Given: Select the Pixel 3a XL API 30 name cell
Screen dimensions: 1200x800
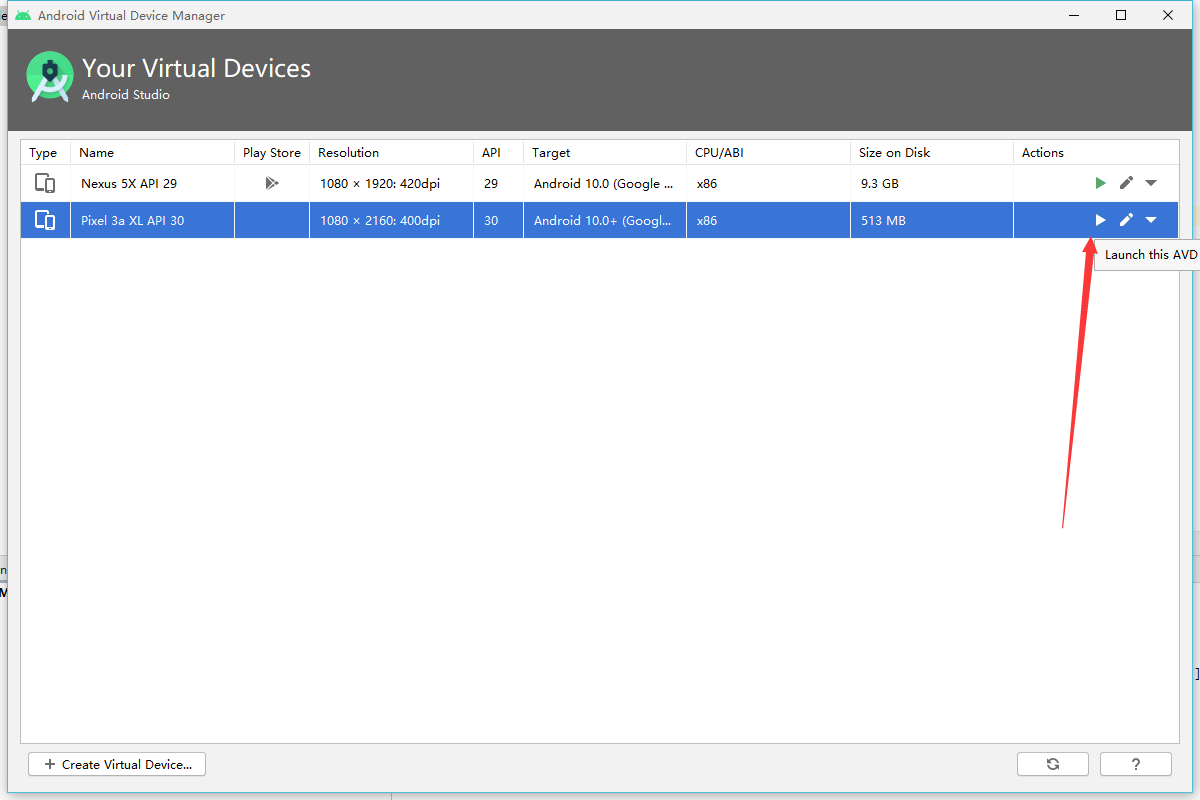Looking at the screenshot, I should 152,220.
